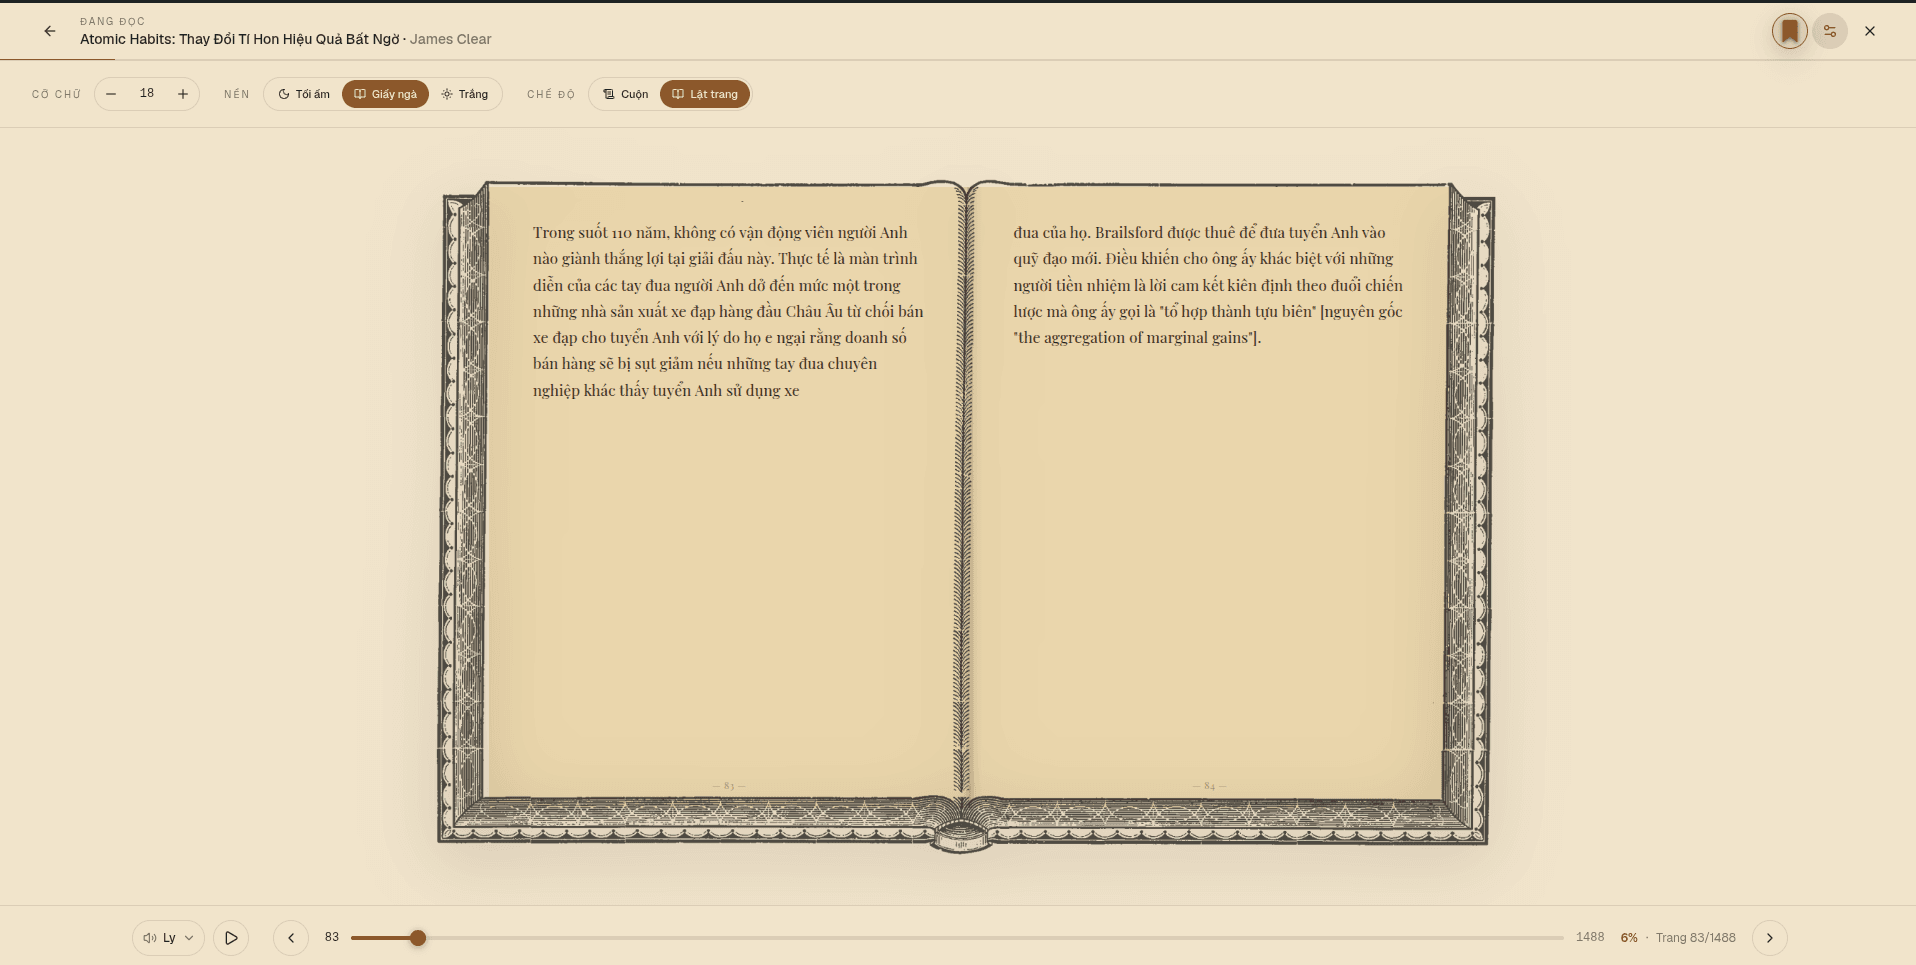Switch reading mode to Cuộn
1916x965 pixels.
[625, 94]
